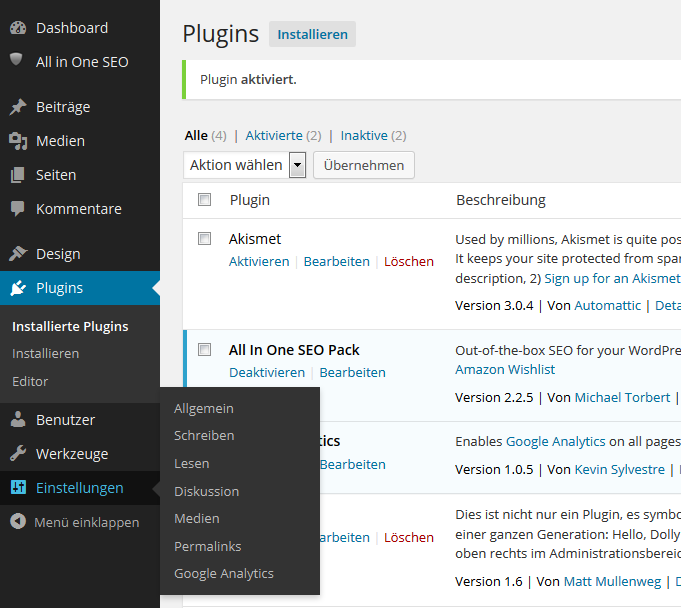This screenshot has width=681, height=608.
Task: Click the Kommentare speech bubble icon
Action: (18, 209)
